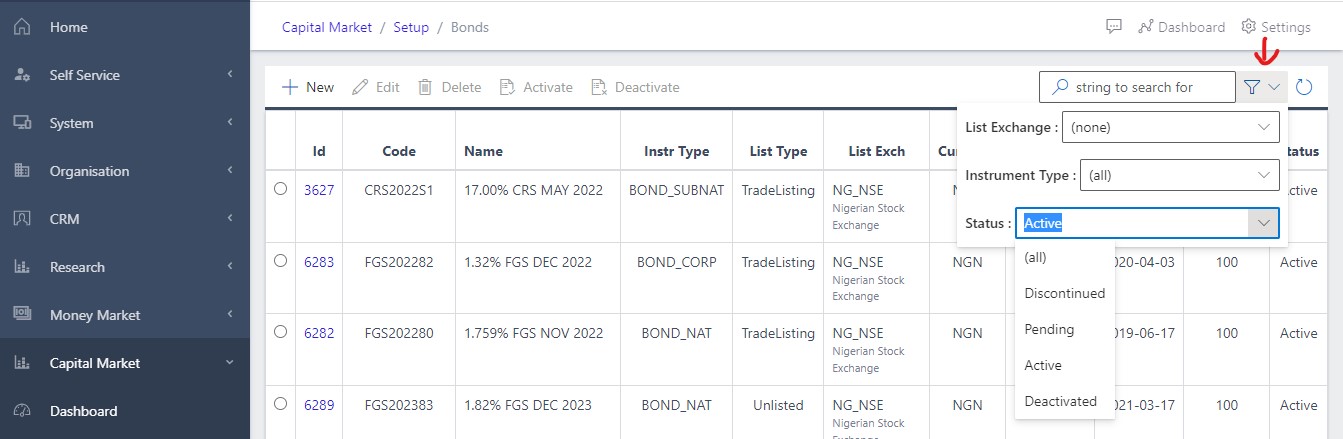Viewport: 1343px width, 439px height.
Task: Click the chevron next to the filter funnel
Action: (1274, 87)
